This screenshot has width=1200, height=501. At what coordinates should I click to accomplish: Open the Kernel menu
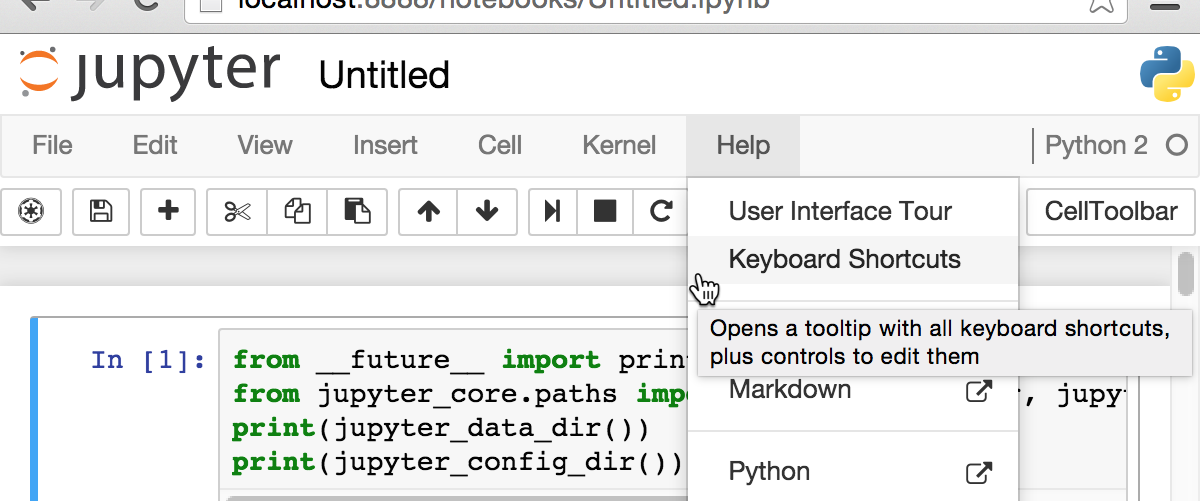619,145
